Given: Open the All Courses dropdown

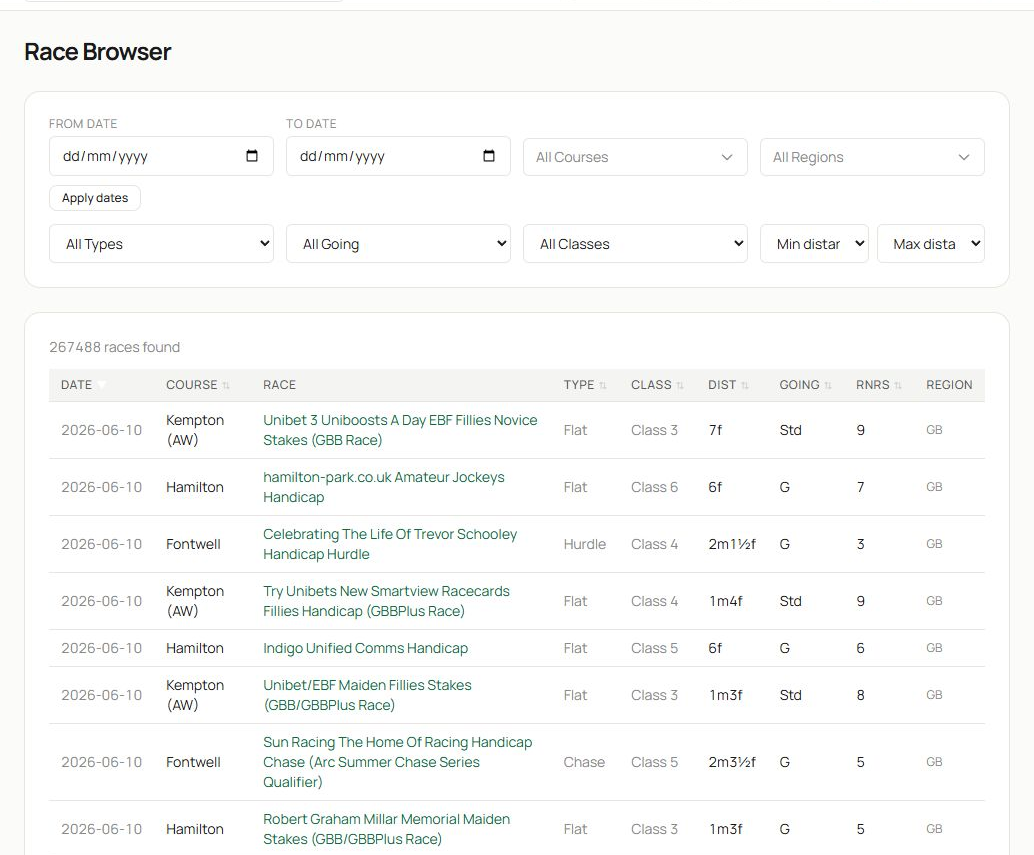Looking at the screenshot, I should click(635, 157).
